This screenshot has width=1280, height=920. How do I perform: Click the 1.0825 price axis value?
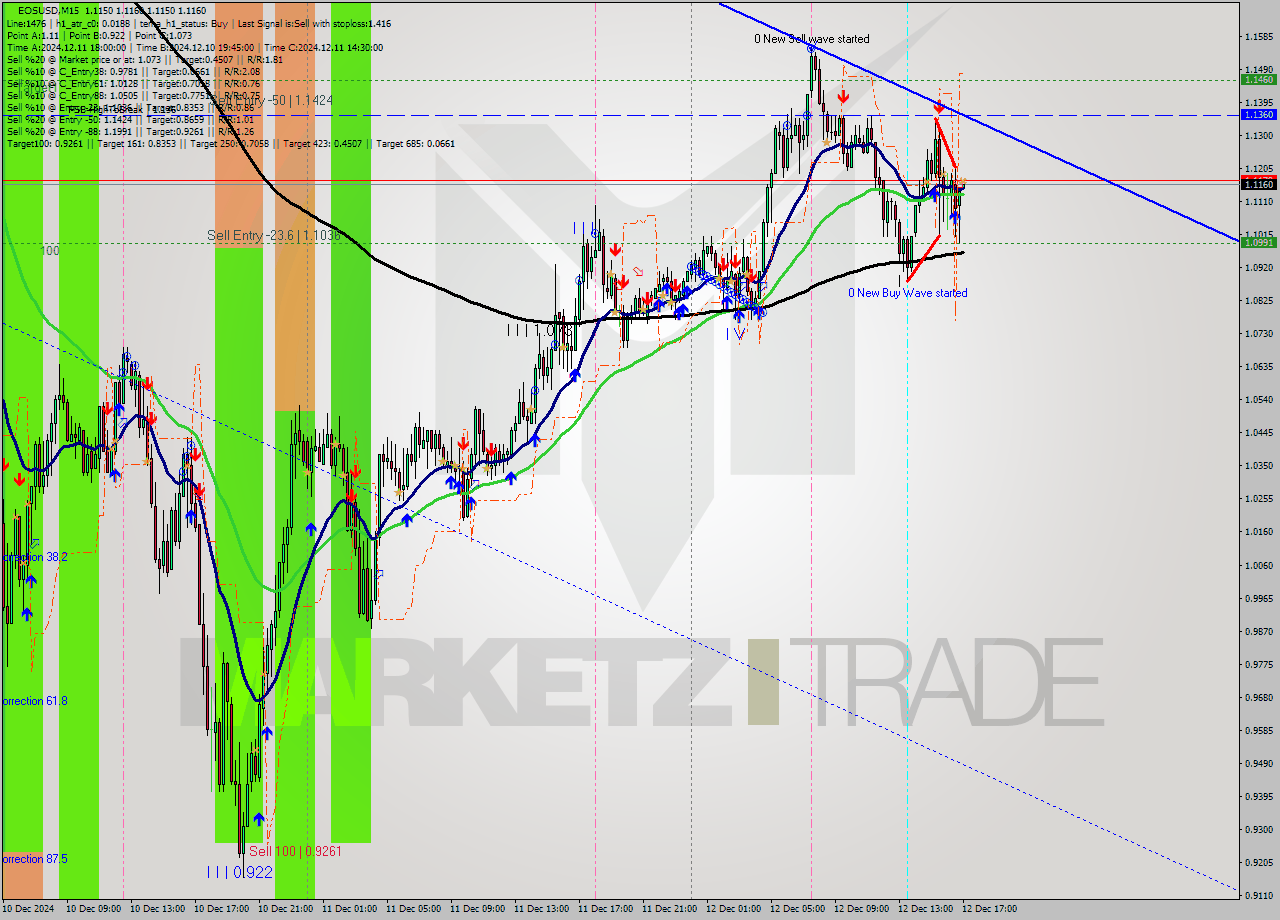point(1258,300)
